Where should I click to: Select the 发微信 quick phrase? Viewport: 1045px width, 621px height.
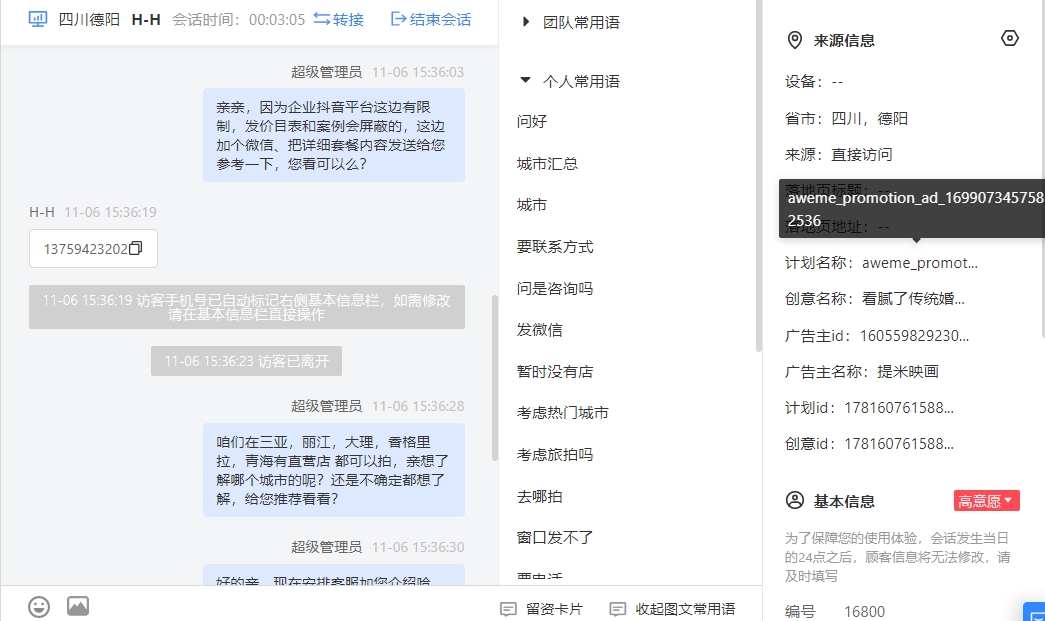pos(539,329)
